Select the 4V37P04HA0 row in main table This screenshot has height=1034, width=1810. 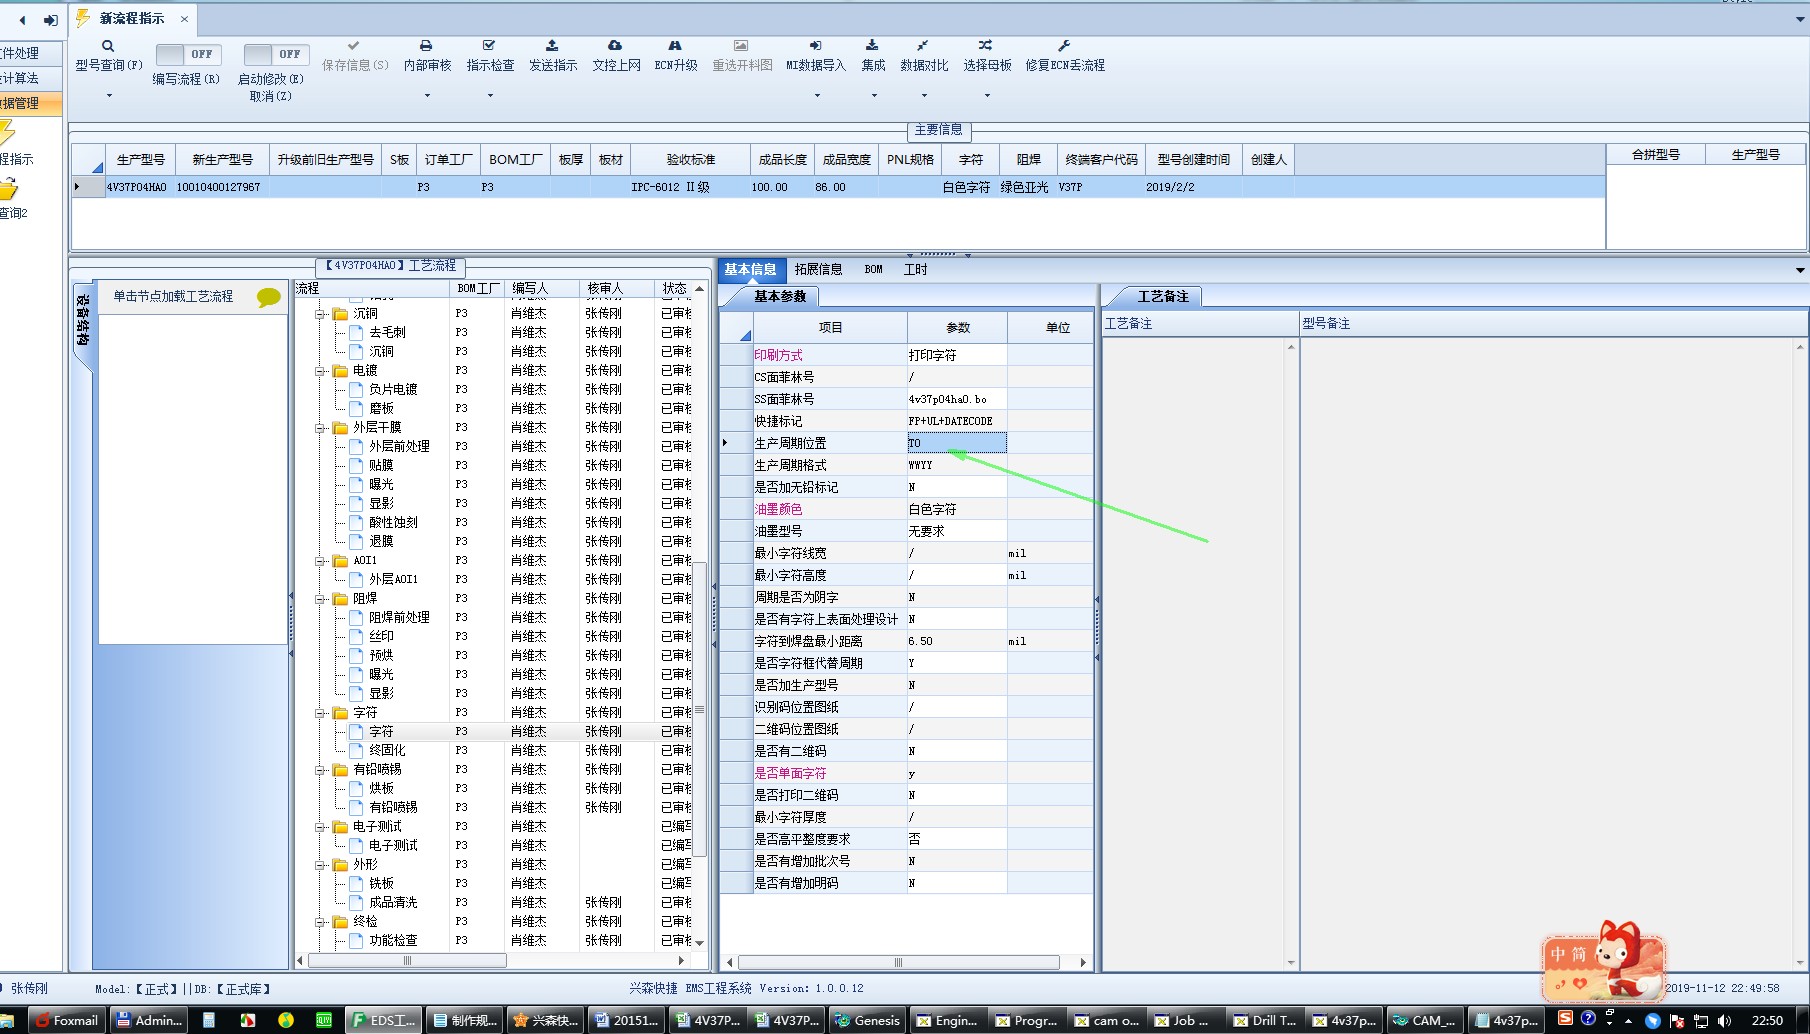[838, 187]
